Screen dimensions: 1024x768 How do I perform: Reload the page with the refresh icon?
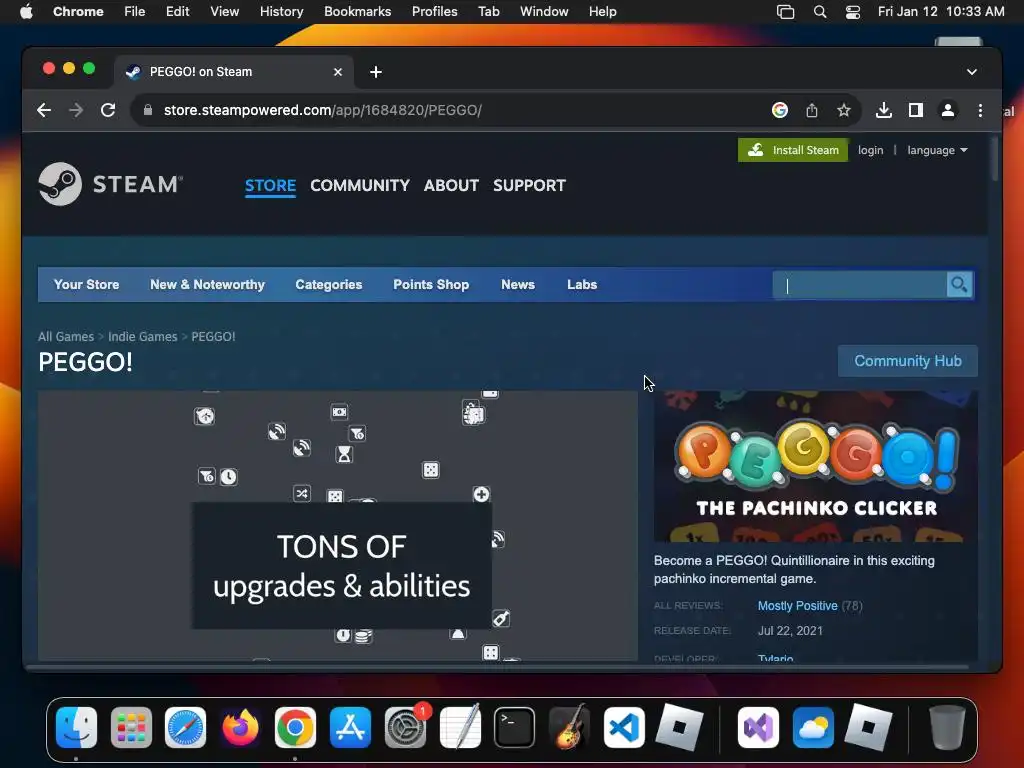(108, 110)
